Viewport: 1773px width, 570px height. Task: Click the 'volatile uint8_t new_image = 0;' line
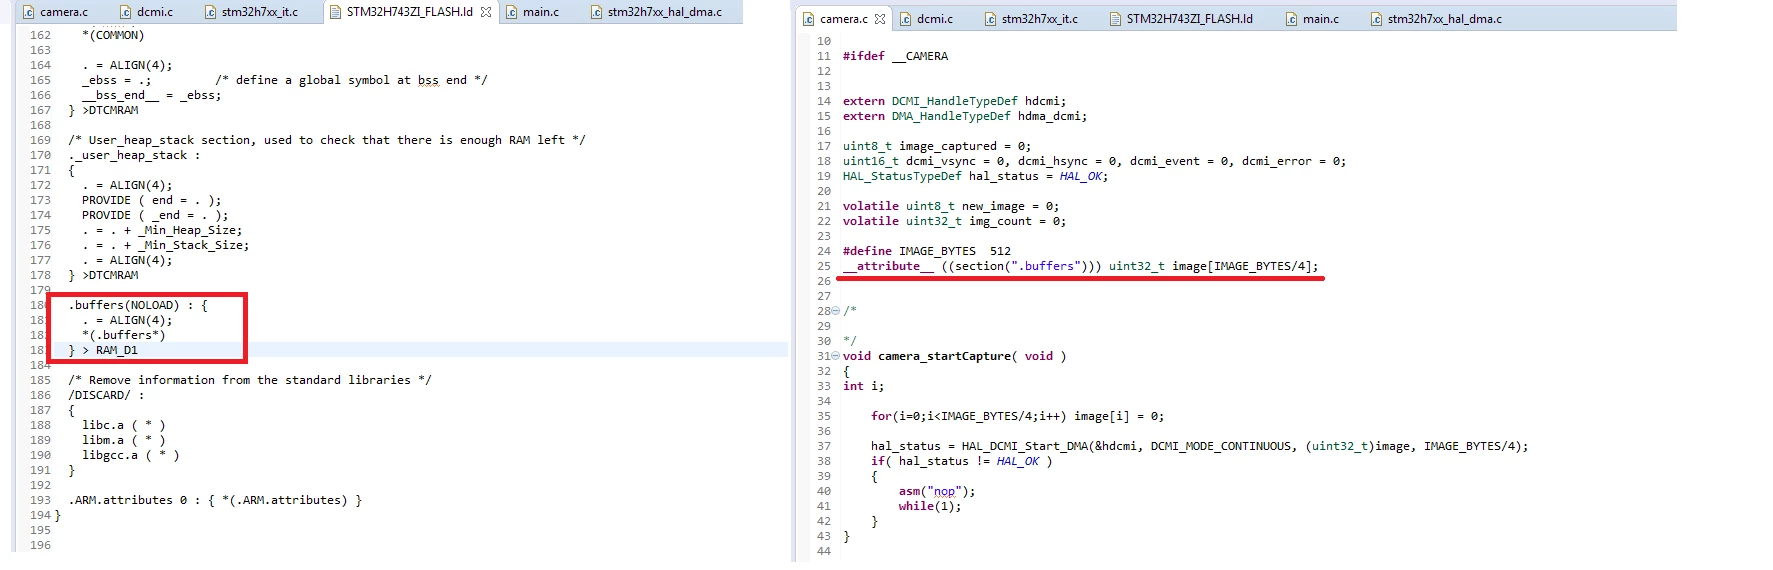(x=951, y=206)
